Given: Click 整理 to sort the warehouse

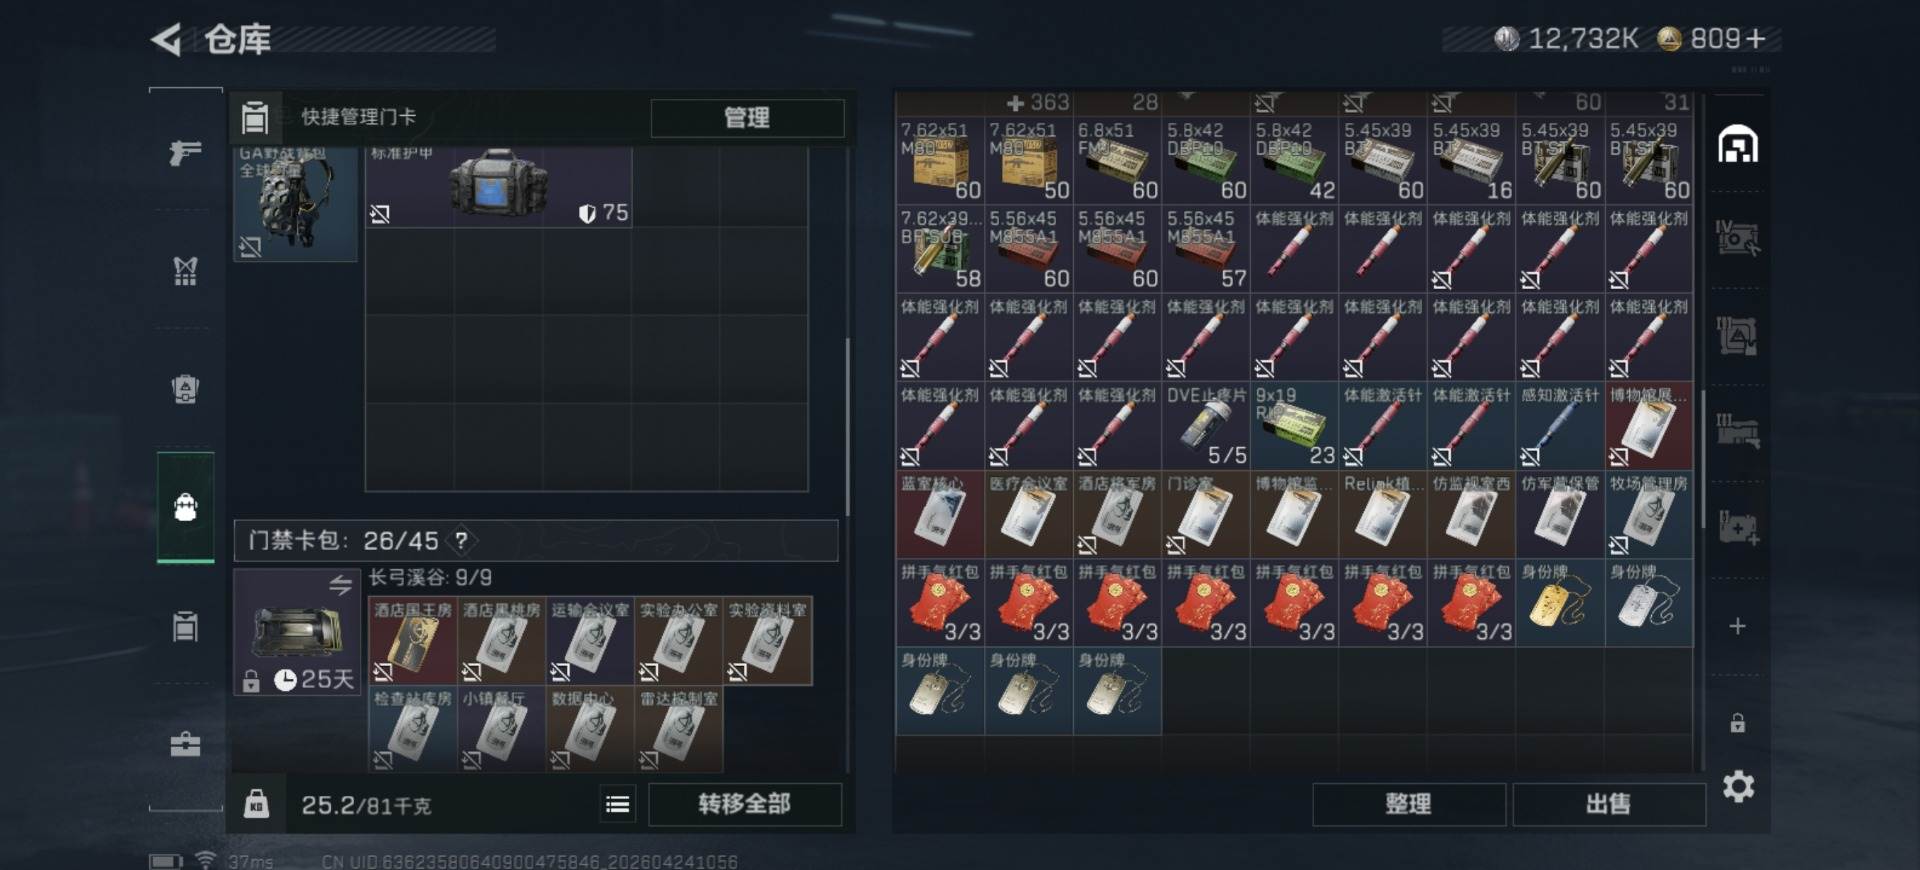Looking at the screenshot, I should [x=1408, y=804].
